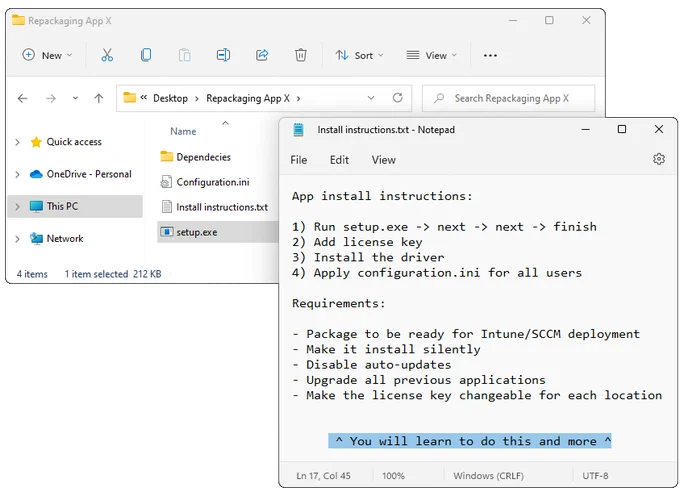Go back with the left arrow in Explorer
This screenshot has height=496, width=680.
23,98
